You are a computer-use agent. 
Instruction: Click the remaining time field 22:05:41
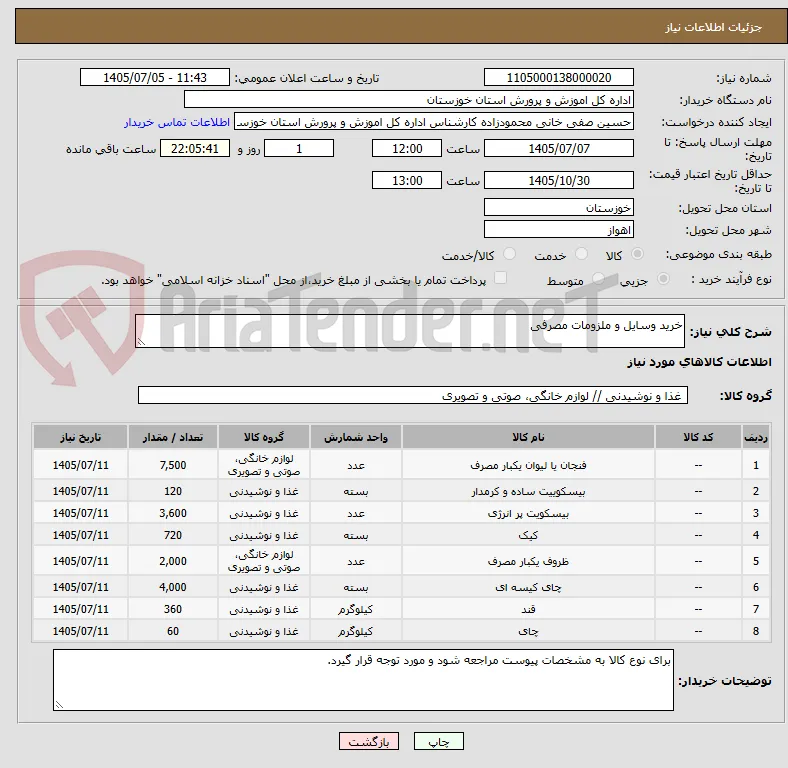[x=195, y=148]
